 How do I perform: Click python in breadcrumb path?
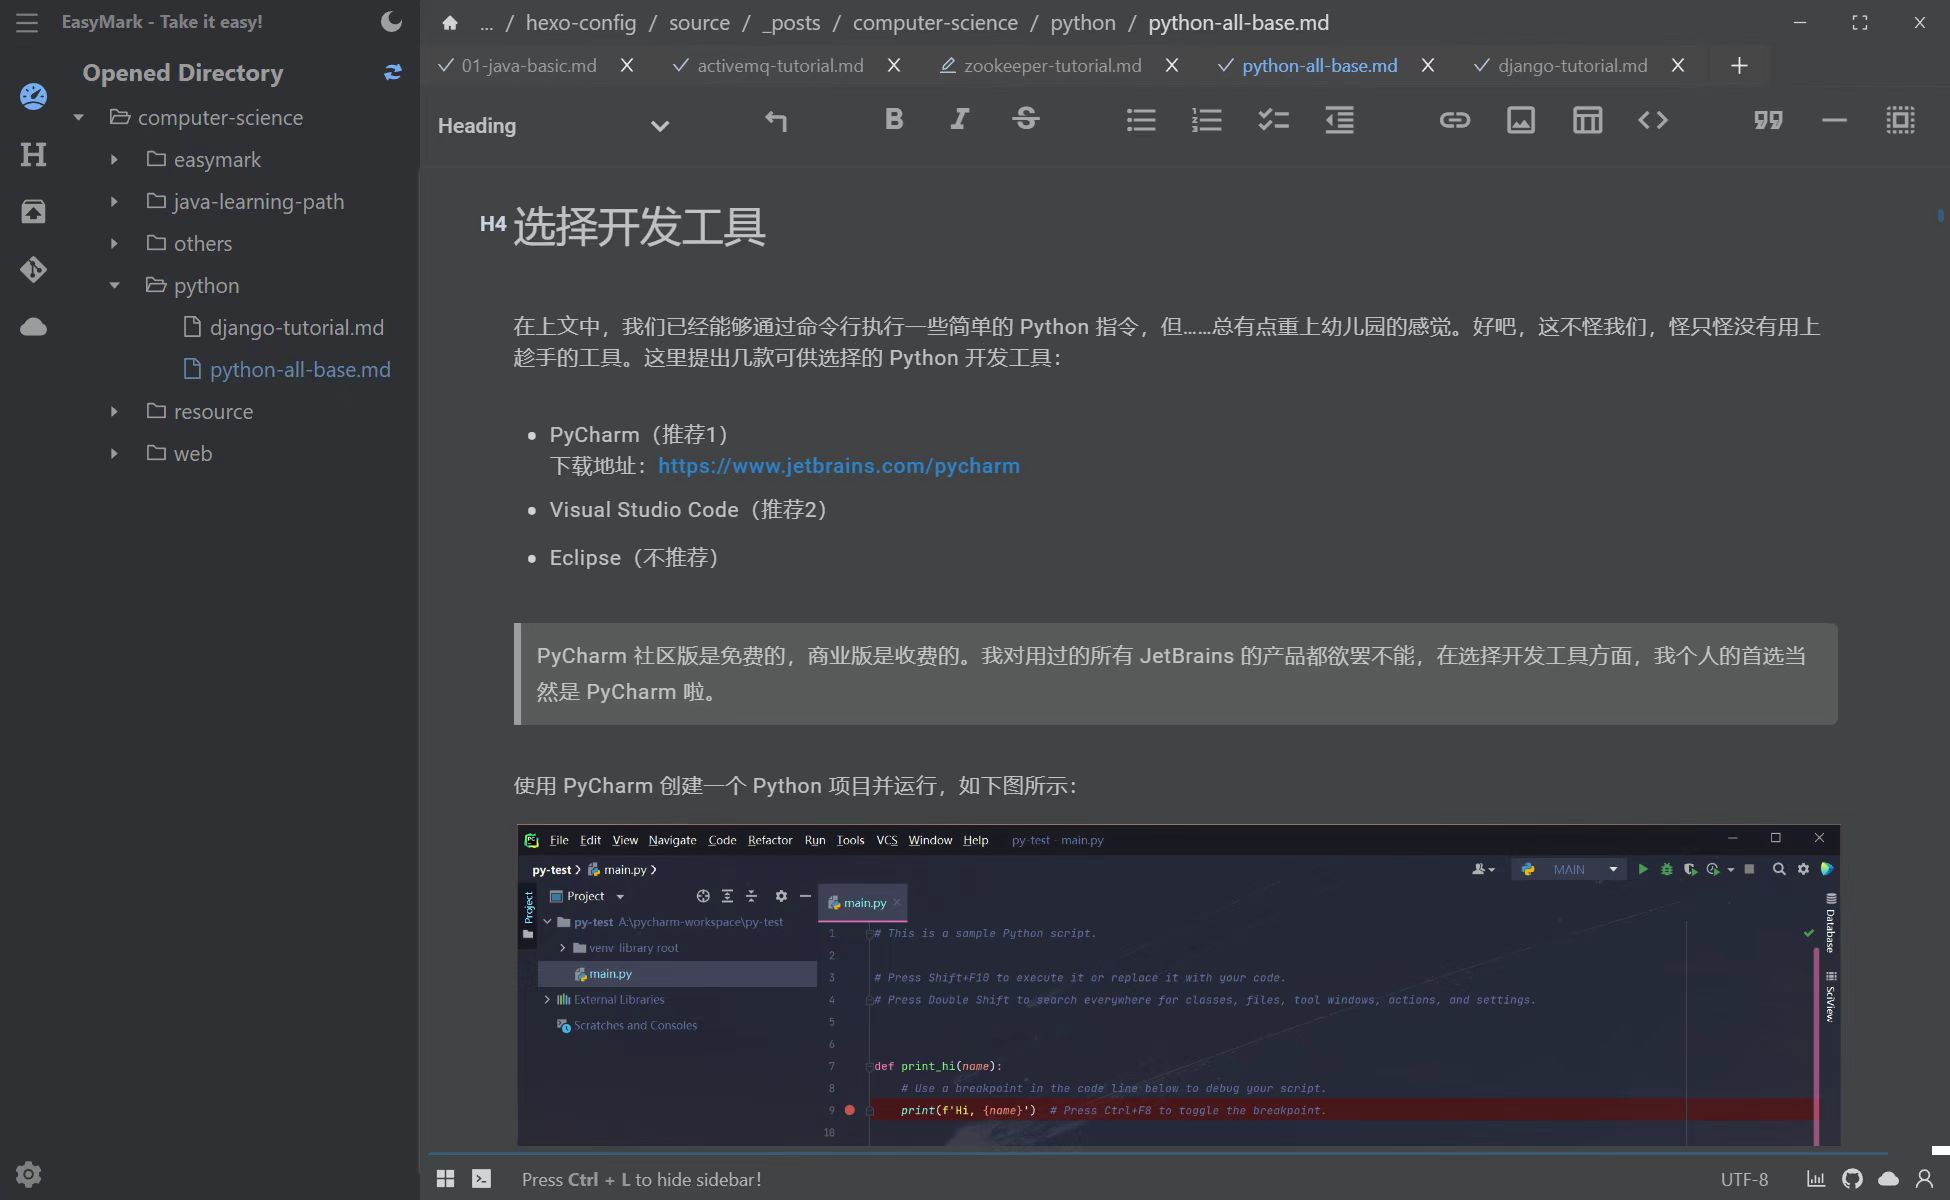click(x=1083, y=22)
